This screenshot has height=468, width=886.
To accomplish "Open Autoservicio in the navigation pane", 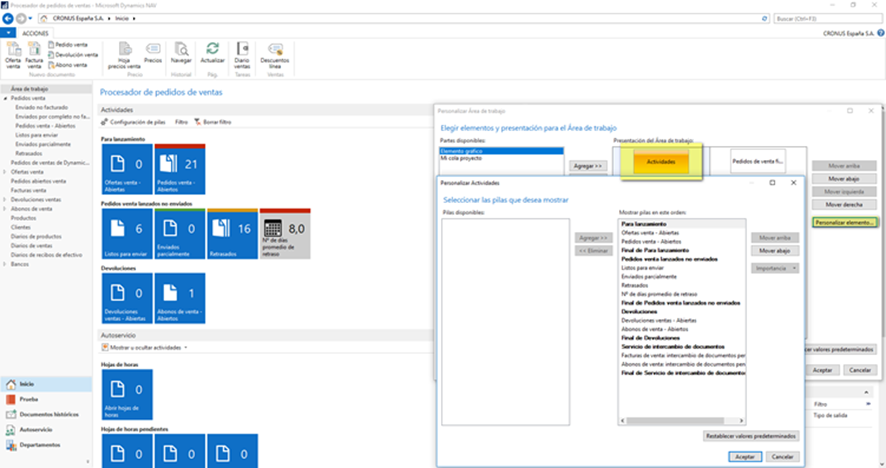I will (x=46, y=430).
